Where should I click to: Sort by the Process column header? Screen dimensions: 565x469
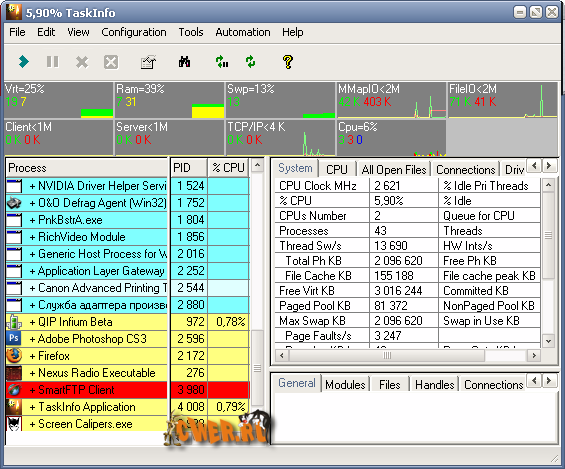pos(87,168)
